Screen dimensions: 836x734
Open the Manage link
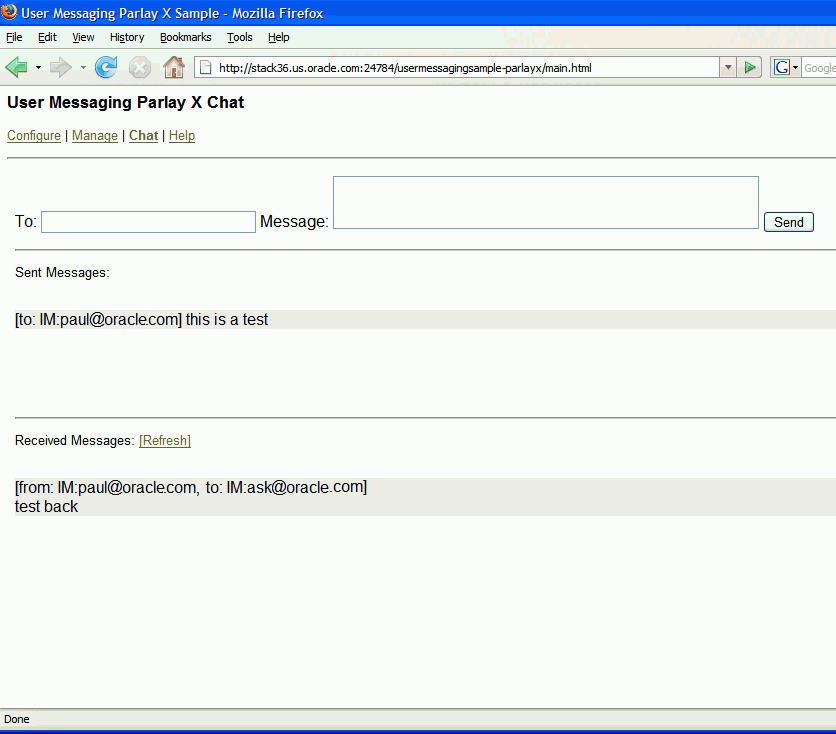[x=94, y=136]
